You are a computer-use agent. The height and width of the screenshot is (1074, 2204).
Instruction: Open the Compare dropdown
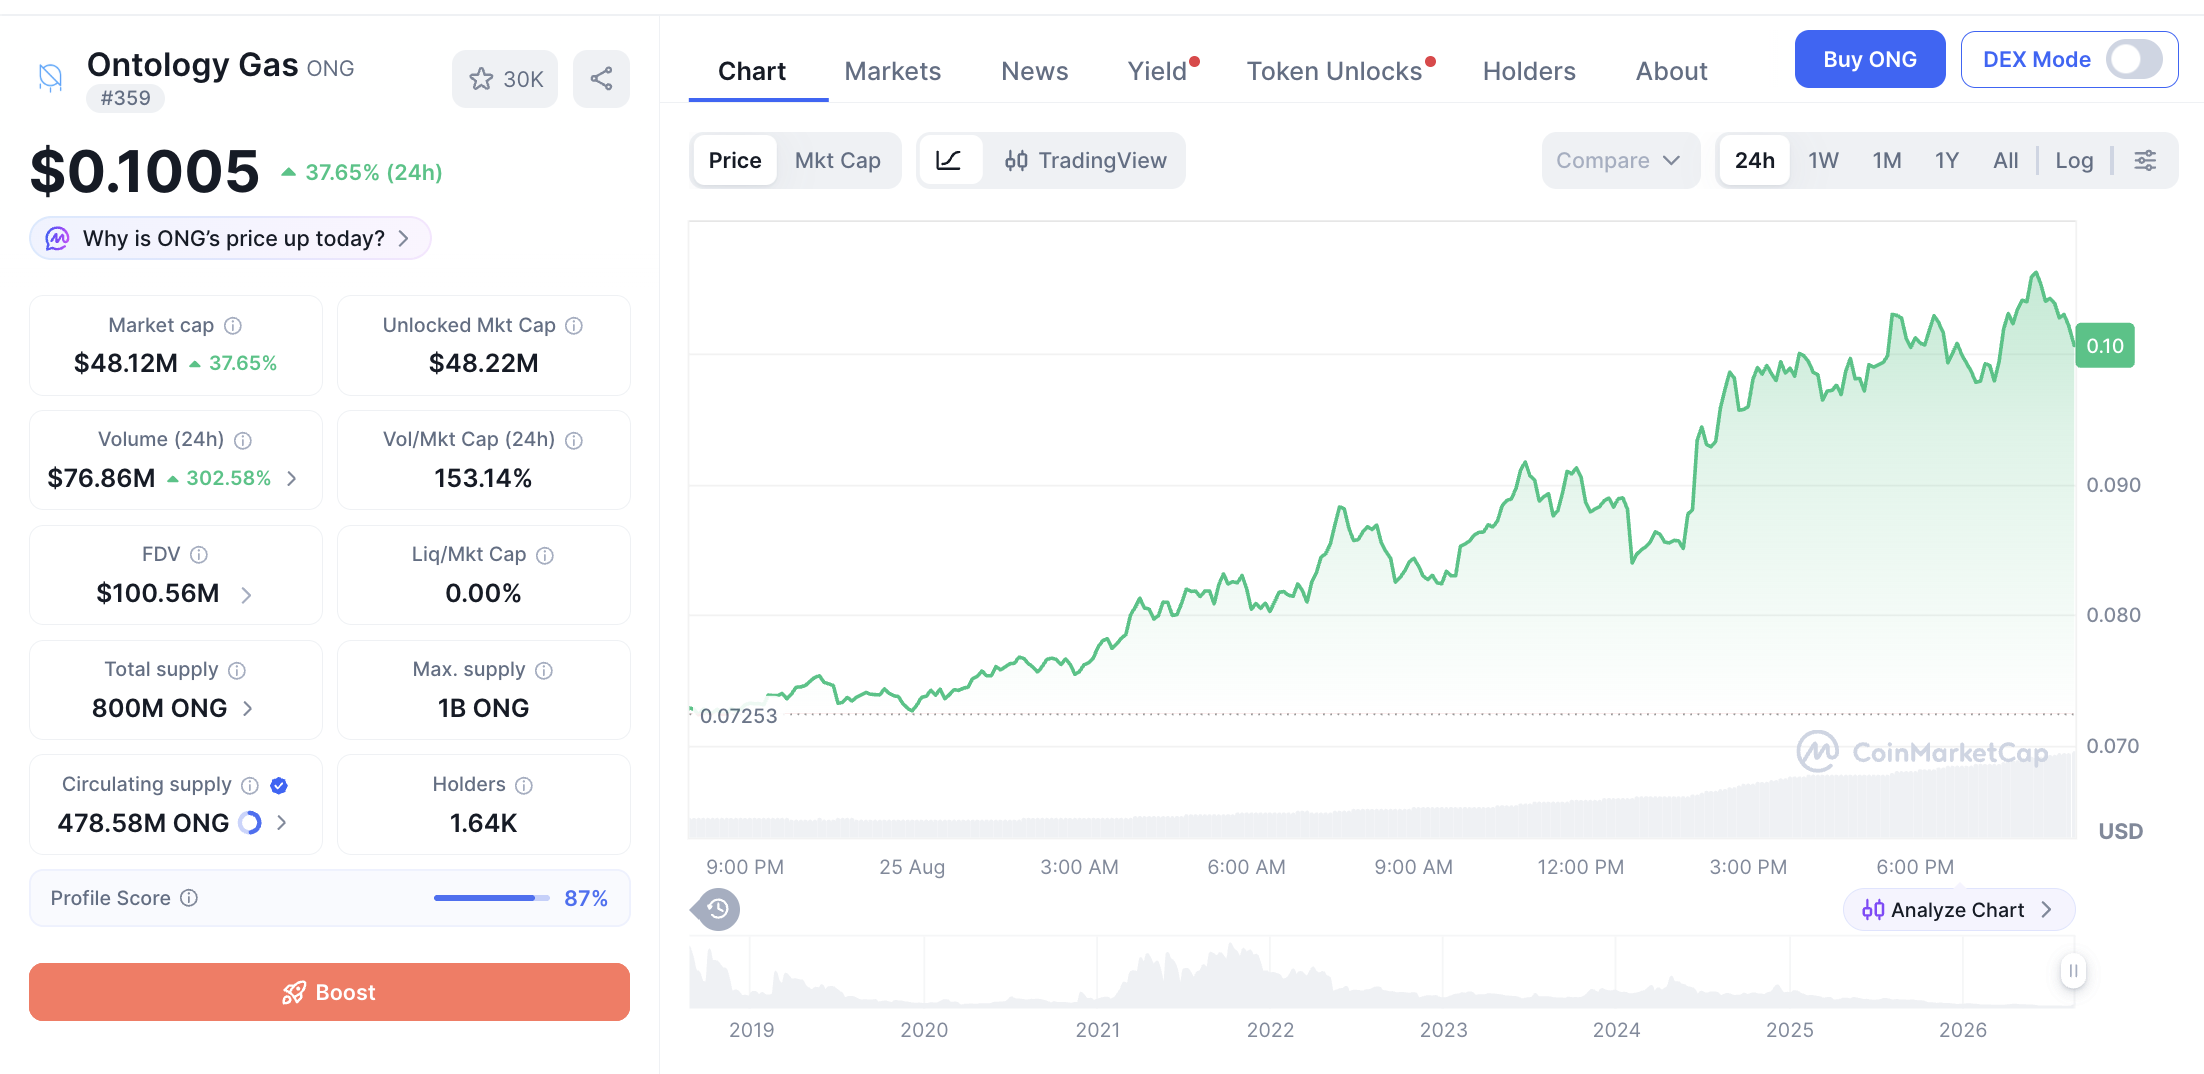tap(1619, 160)
